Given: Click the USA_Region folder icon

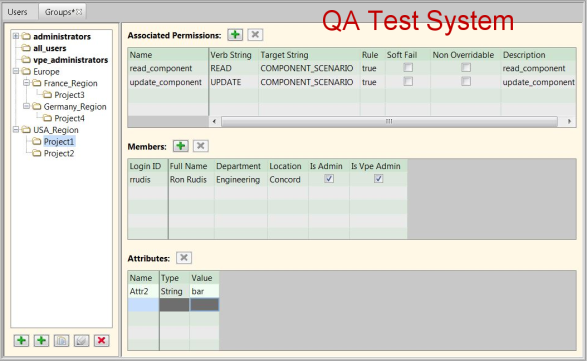Looking at the screenshot, I should coord(26,130).
